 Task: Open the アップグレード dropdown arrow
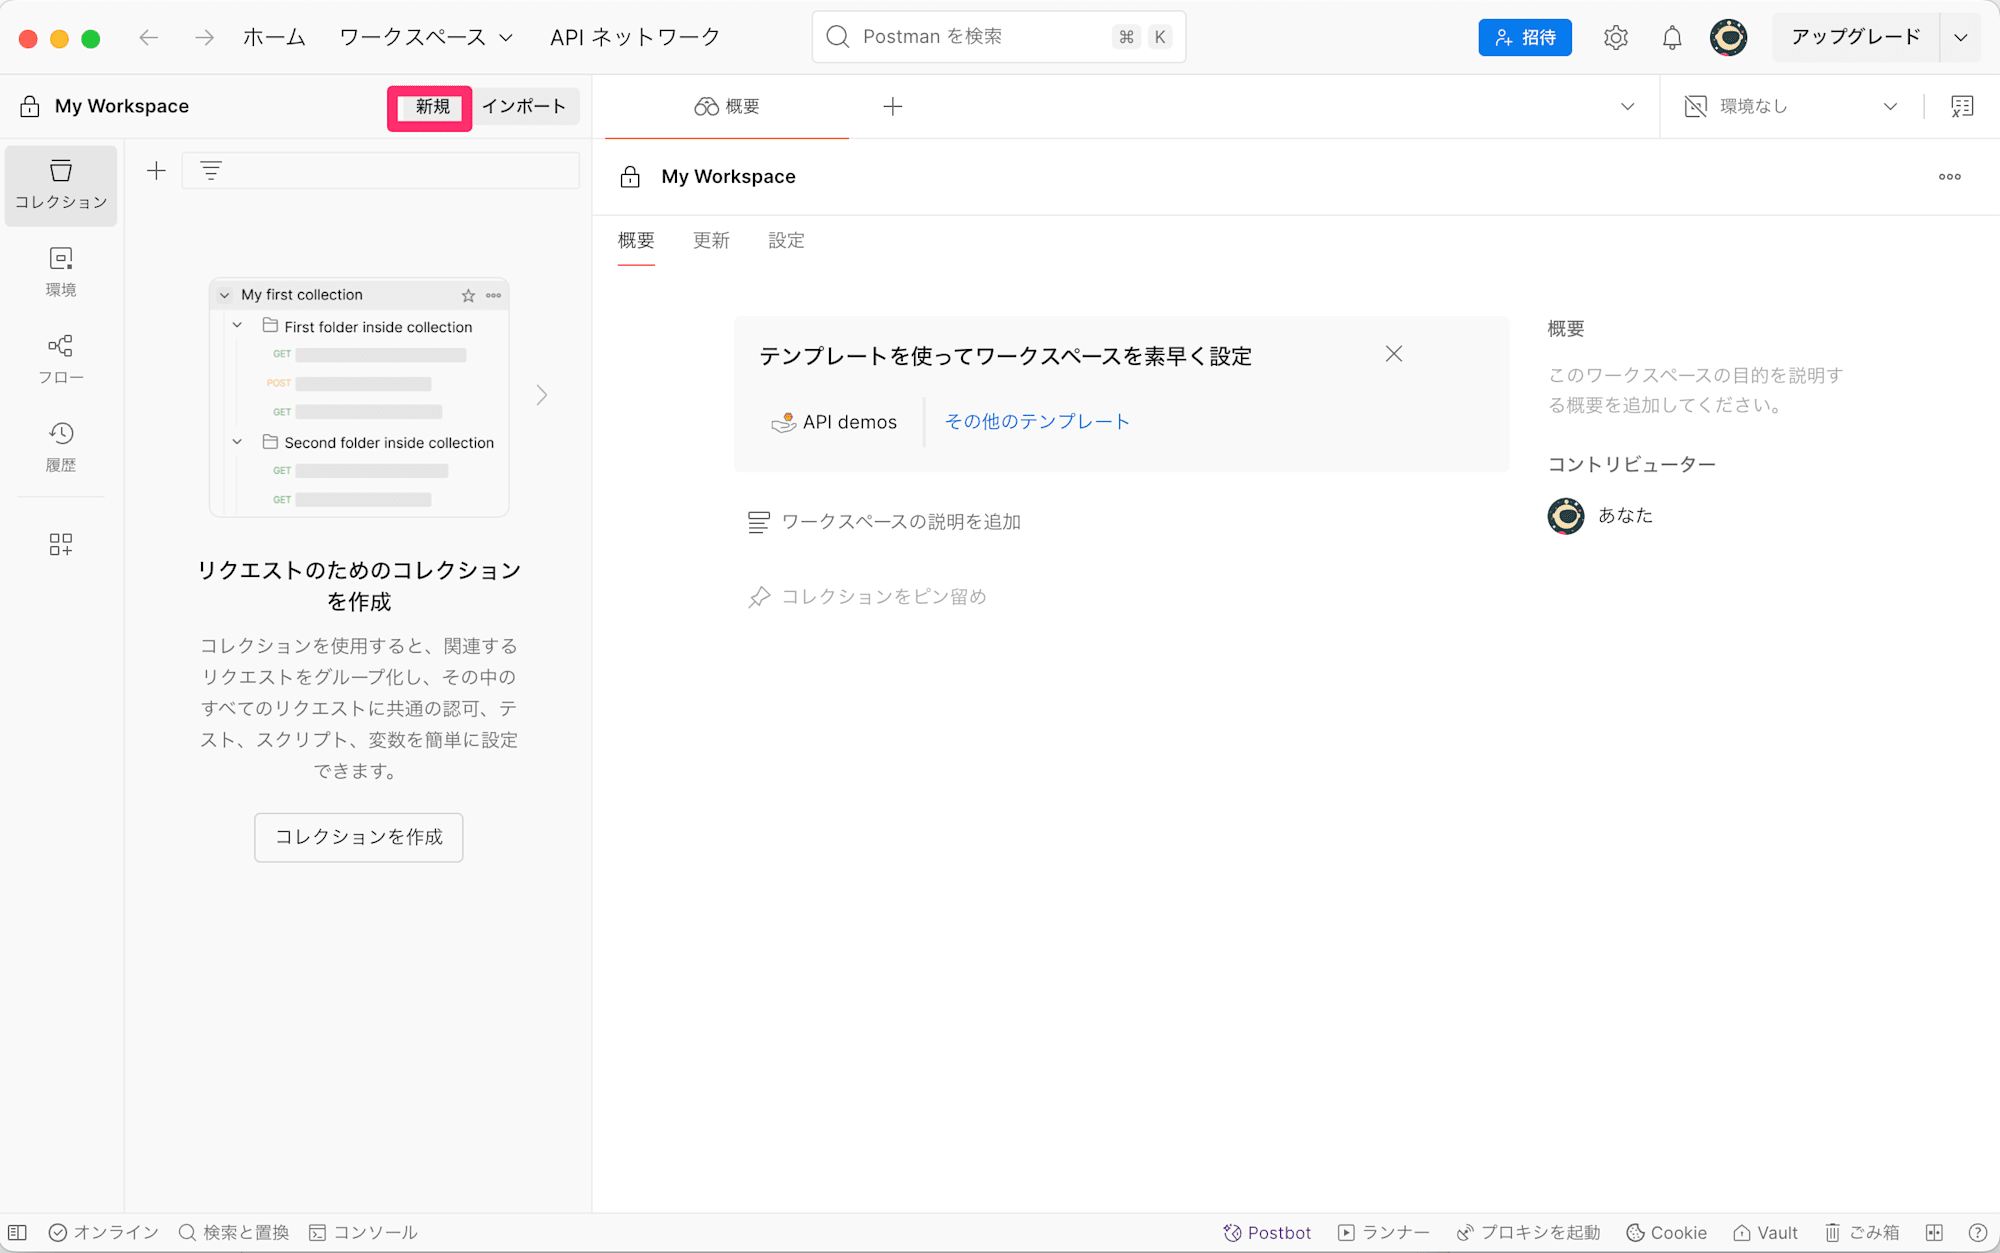coord(1961,38)
